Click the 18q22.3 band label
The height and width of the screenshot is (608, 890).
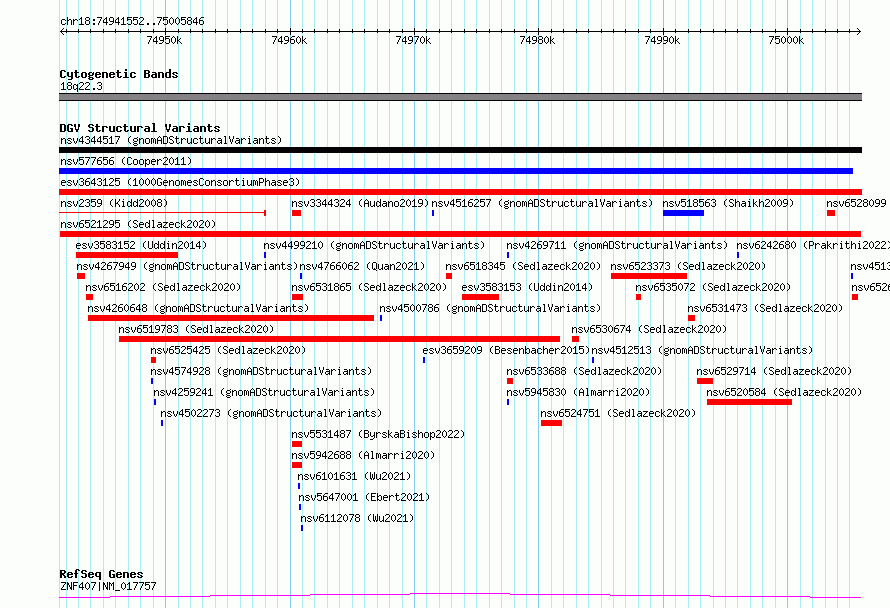point(81,86)
